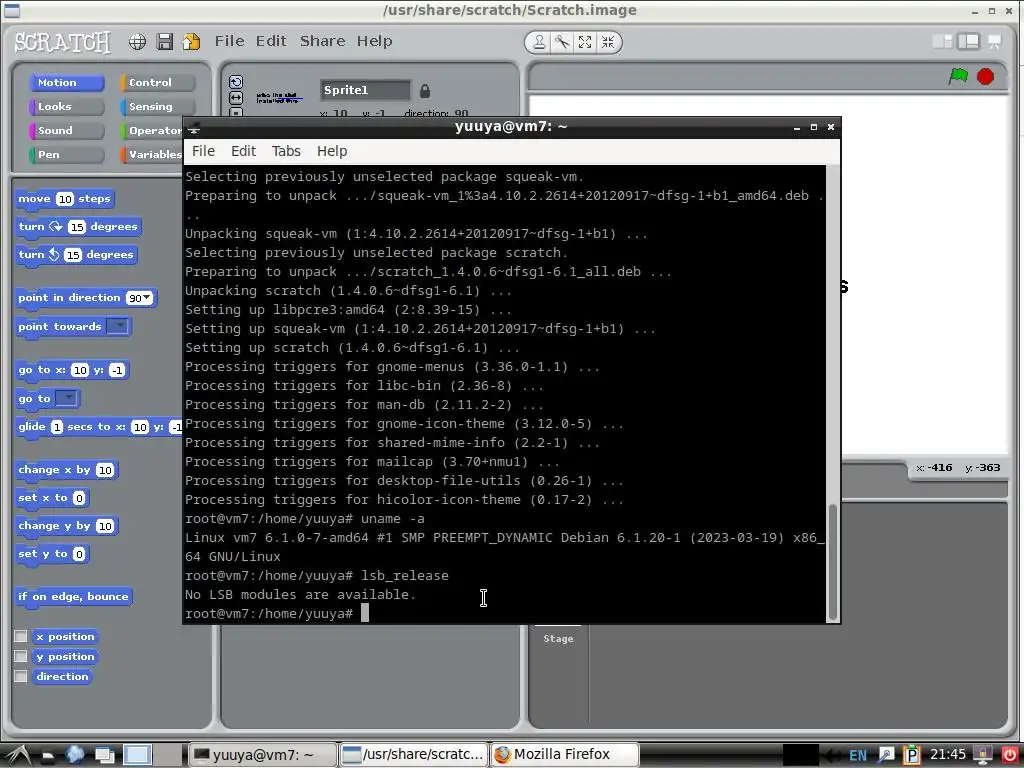This screenshot has height=768, width=1024.
Task: Open the Scratch Share menu
Action: tap(323, 41)
